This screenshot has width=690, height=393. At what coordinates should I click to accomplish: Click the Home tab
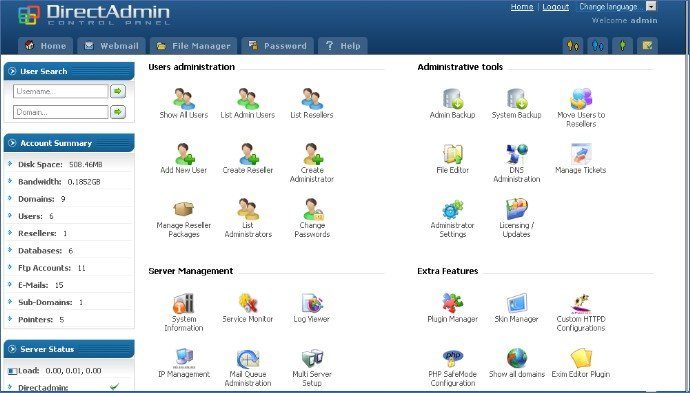[x=45, y=46]
